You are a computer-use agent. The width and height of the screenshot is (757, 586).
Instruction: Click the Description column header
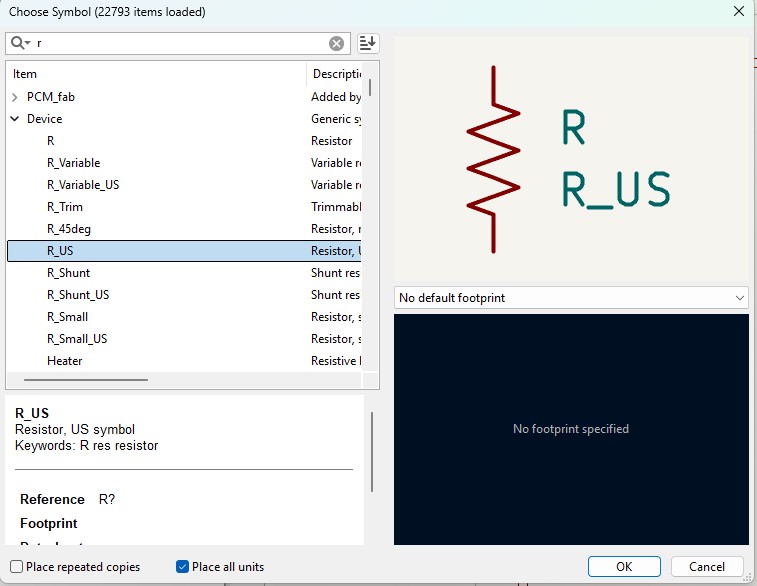(x=337, y=74)
